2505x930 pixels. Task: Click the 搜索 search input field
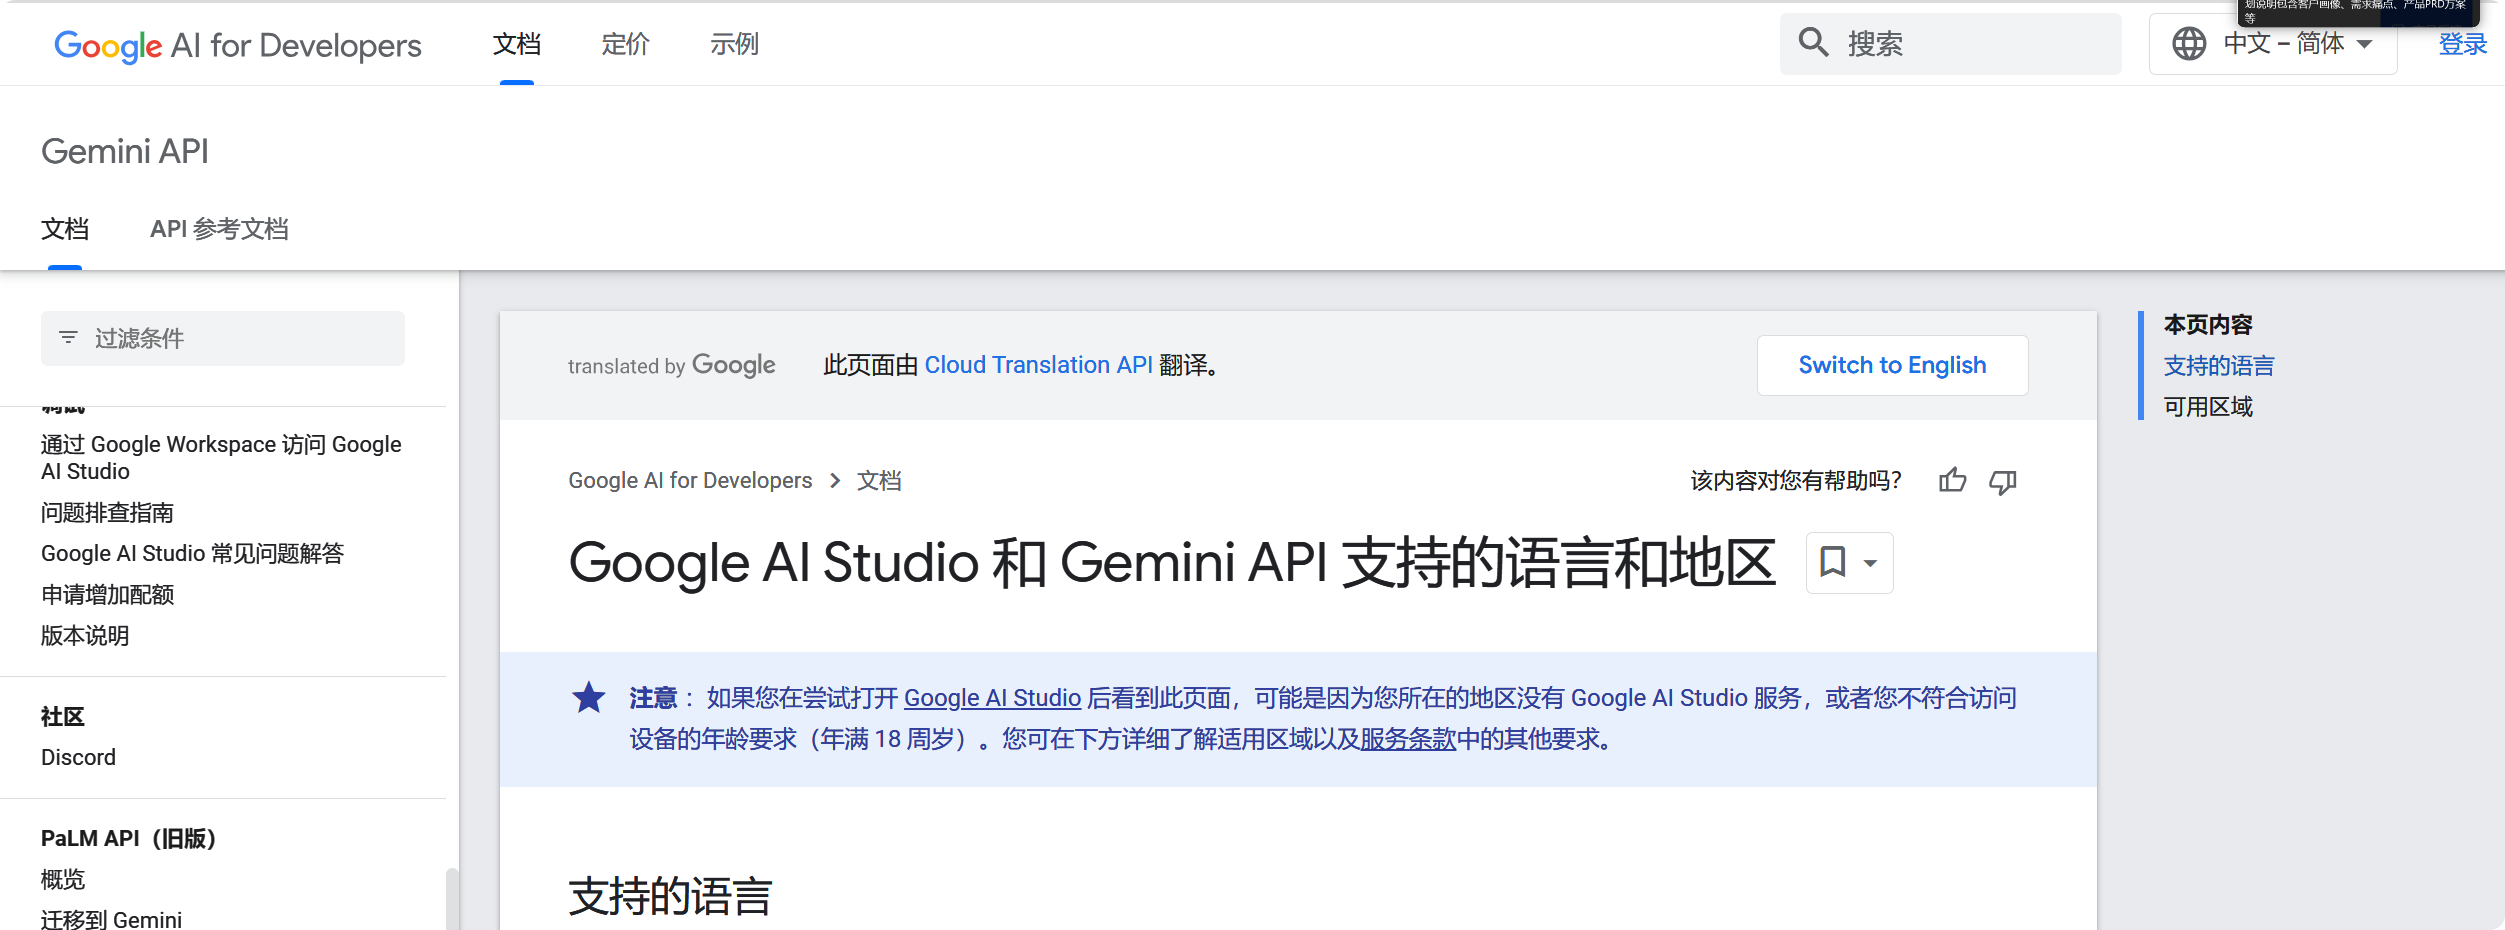tap(1950, 44)
